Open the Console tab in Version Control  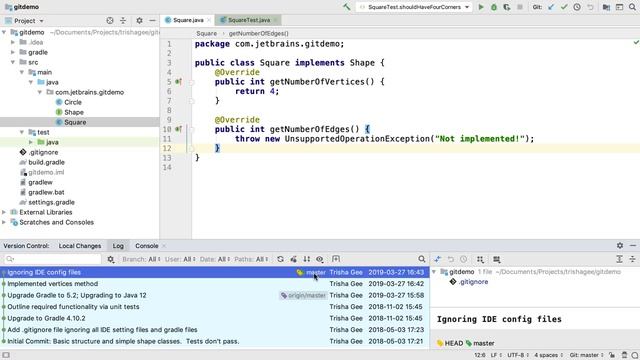click(147, 246)
